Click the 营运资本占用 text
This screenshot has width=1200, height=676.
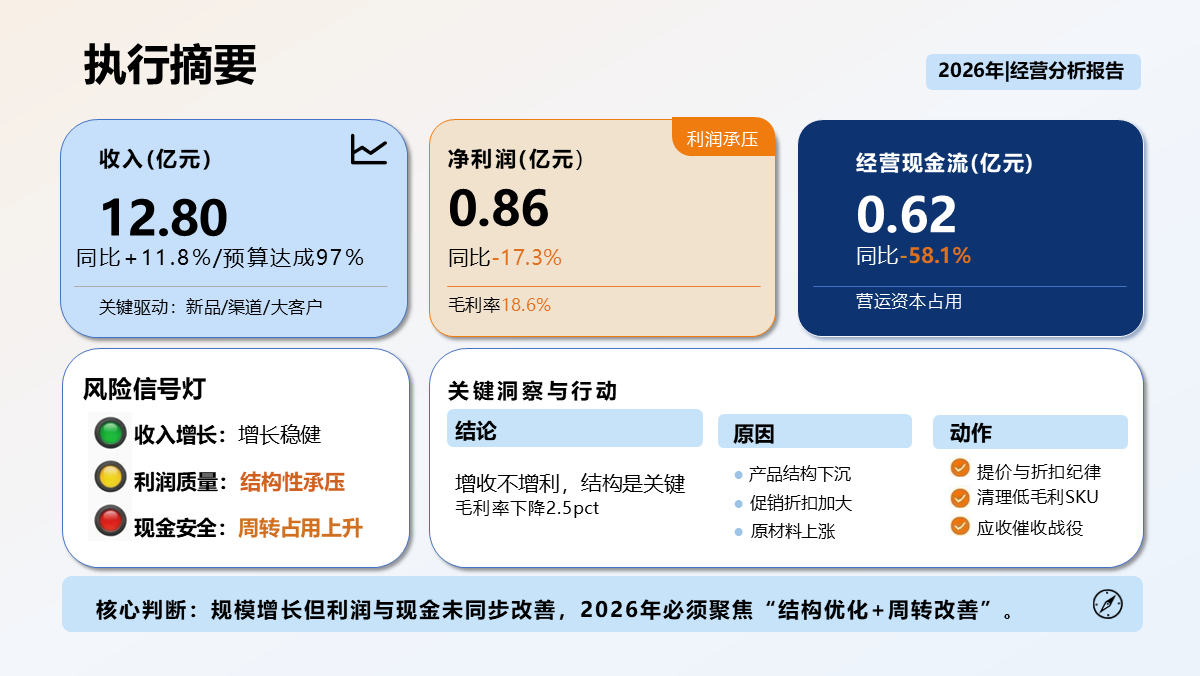(909, 301)
